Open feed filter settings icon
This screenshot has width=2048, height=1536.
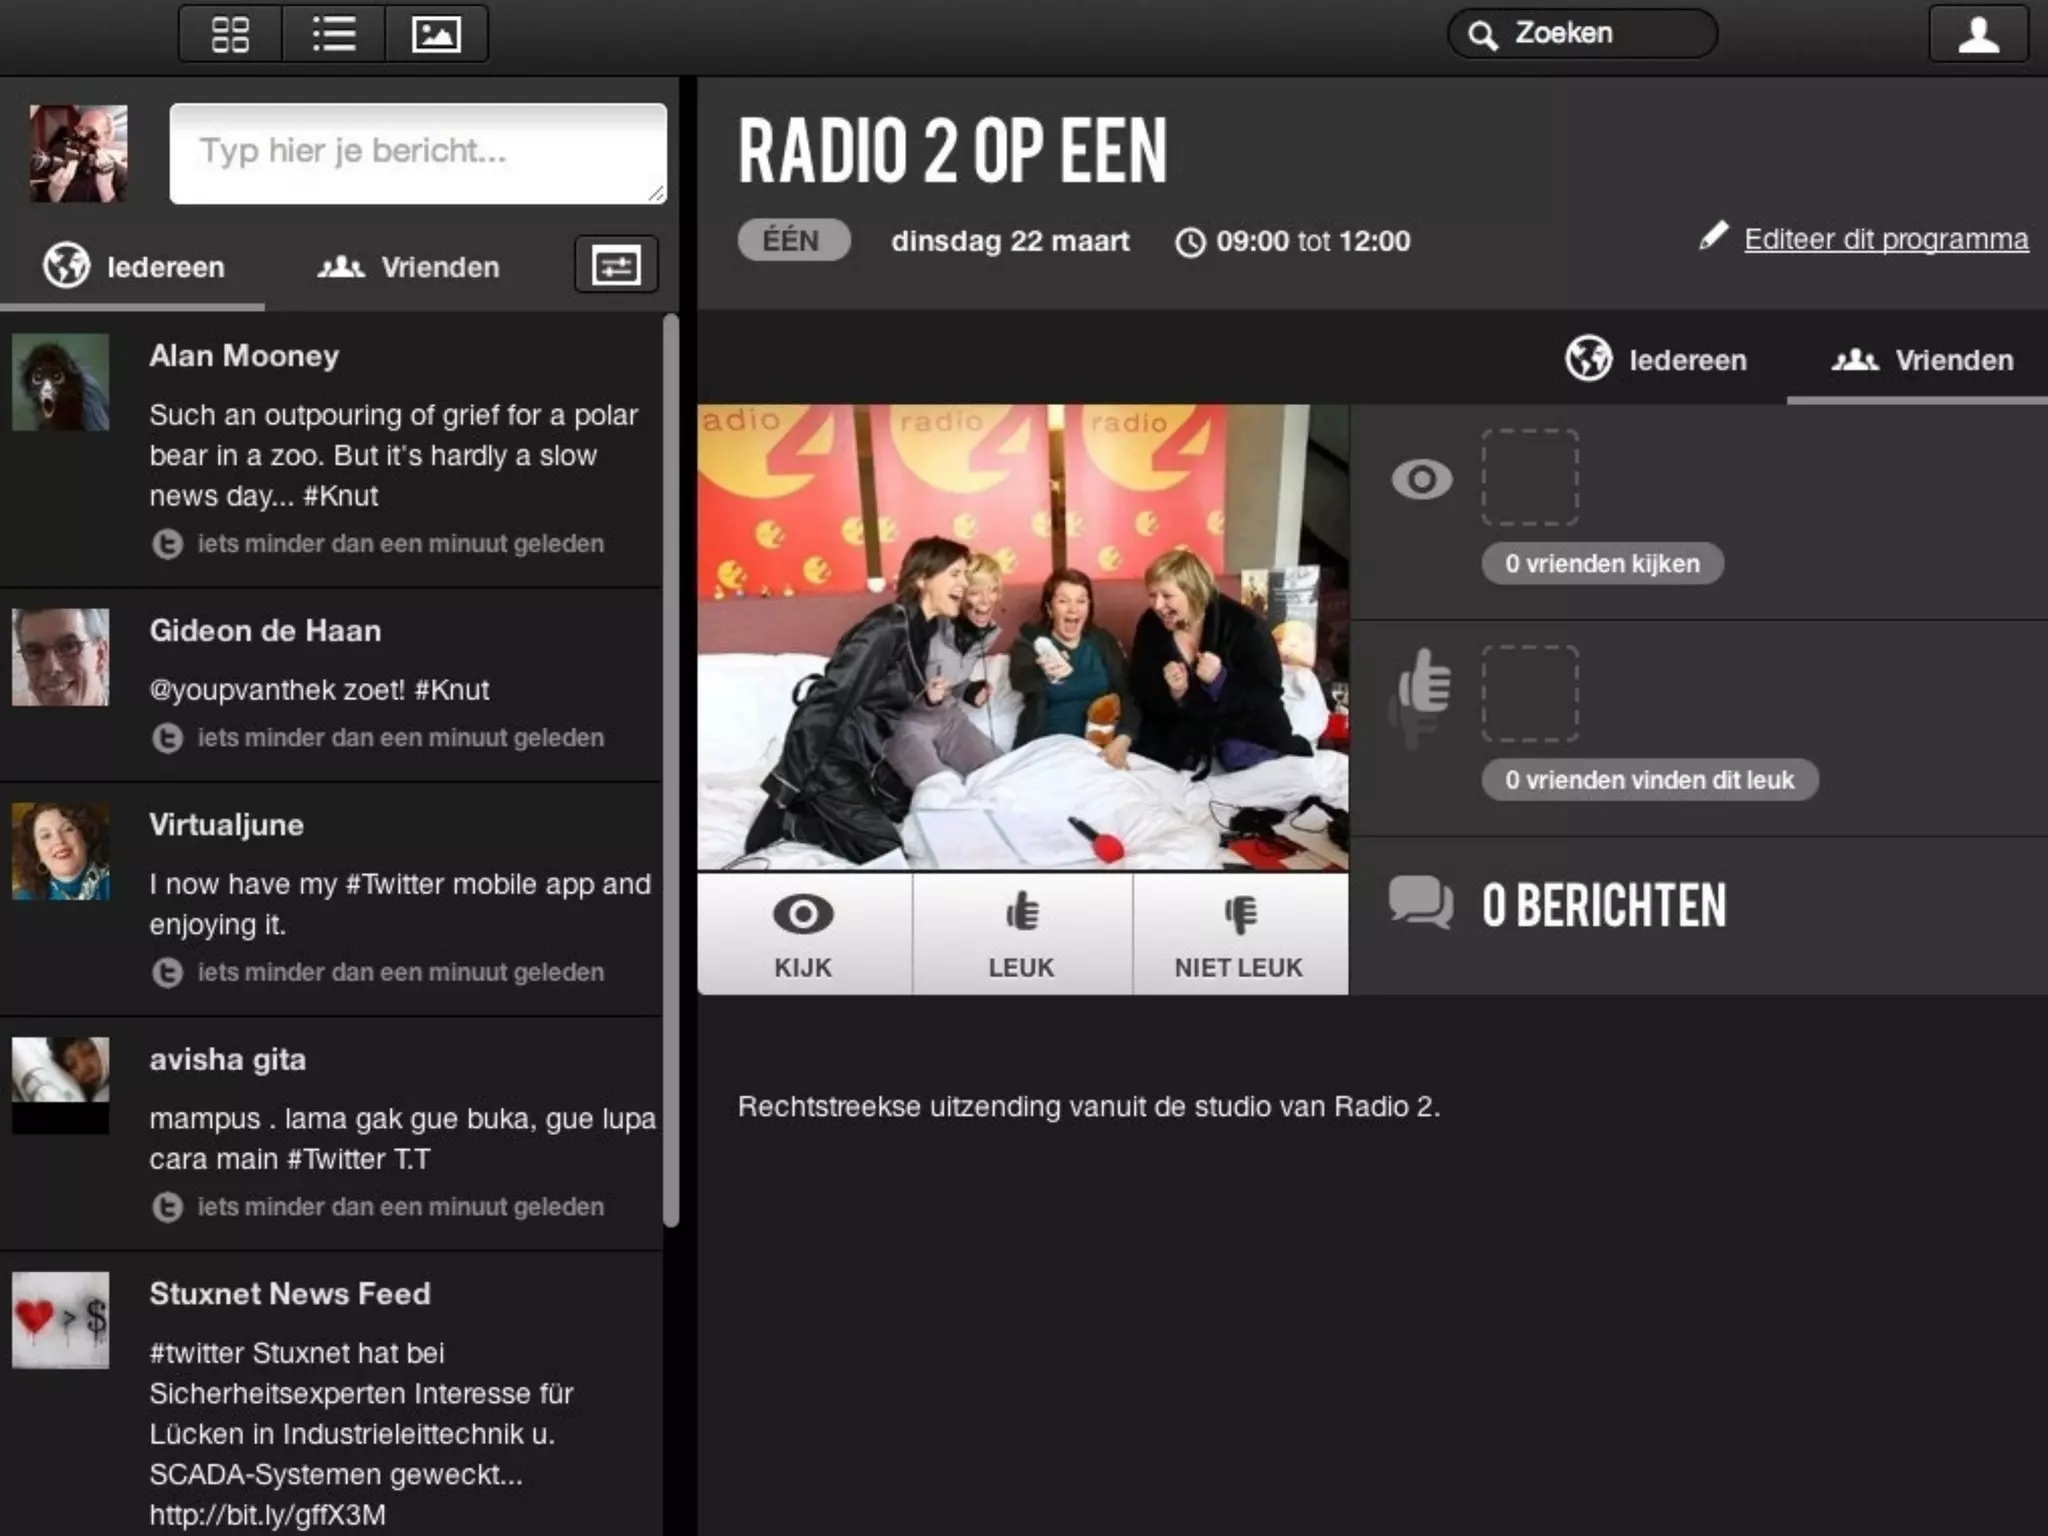616,266
